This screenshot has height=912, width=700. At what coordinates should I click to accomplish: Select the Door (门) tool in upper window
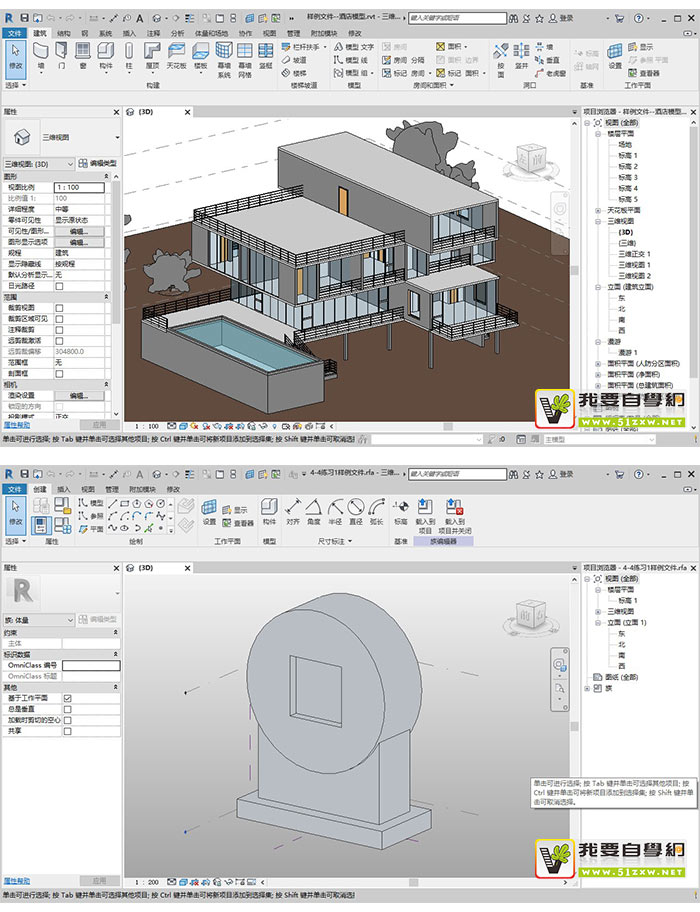62,56
